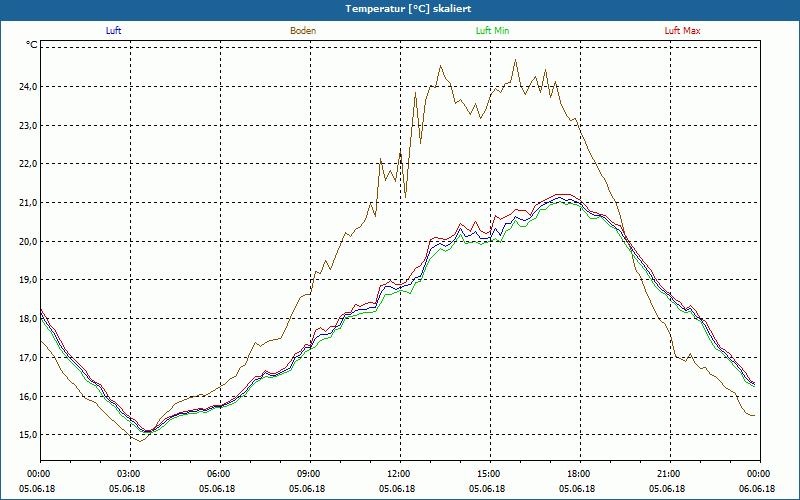
Task: Click the 05.06.18 date under 12:00
Action: click(397, 489)
